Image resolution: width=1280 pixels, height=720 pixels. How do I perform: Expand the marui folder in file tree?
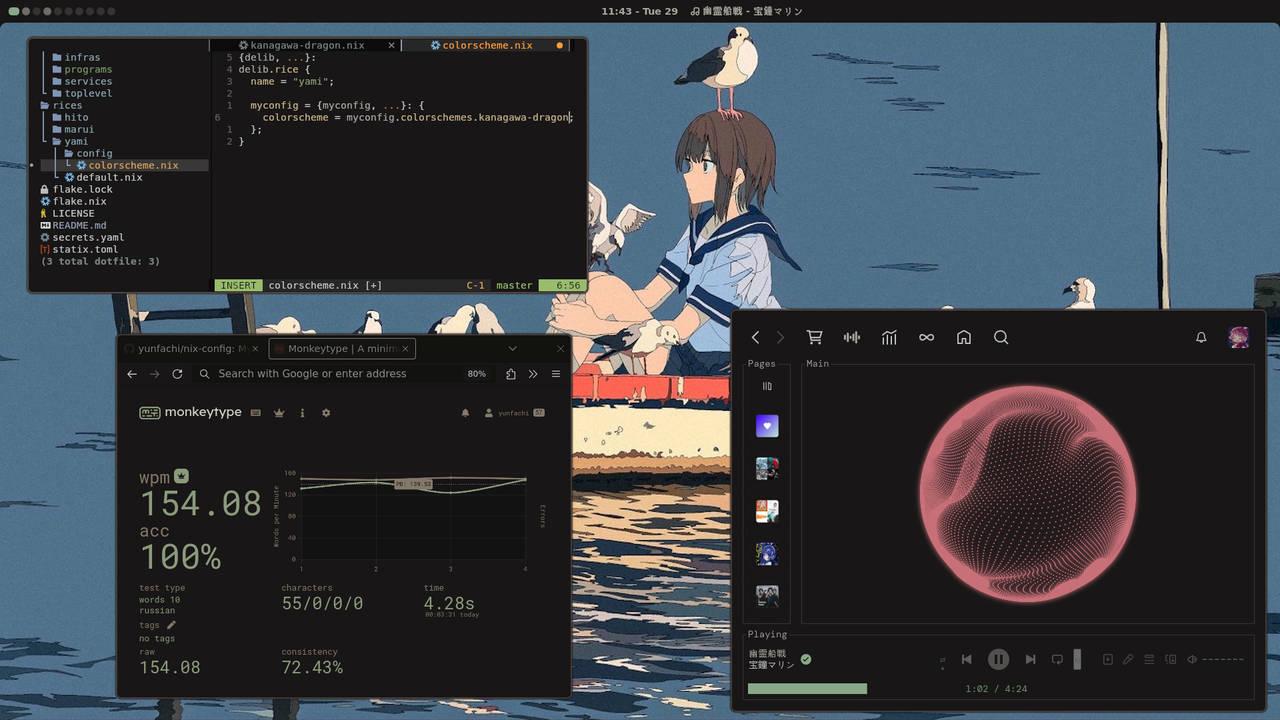point(73,129)
